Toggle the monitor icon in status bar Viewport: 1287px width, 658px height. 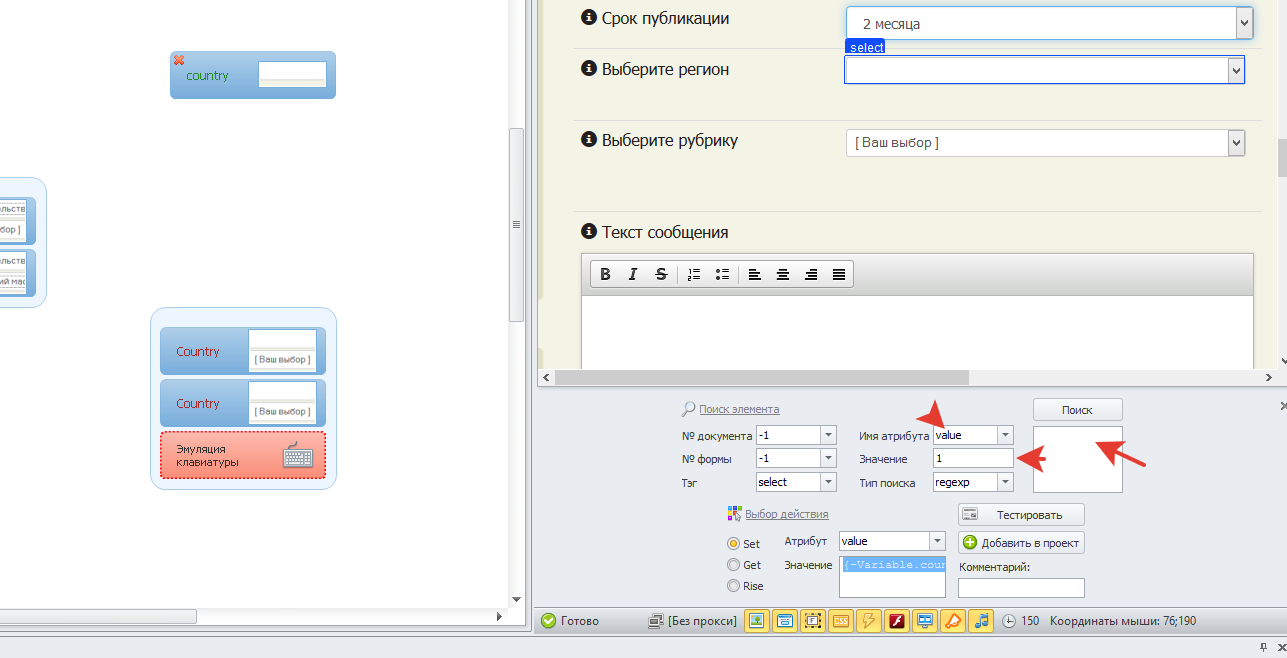[x=926, y=621]
